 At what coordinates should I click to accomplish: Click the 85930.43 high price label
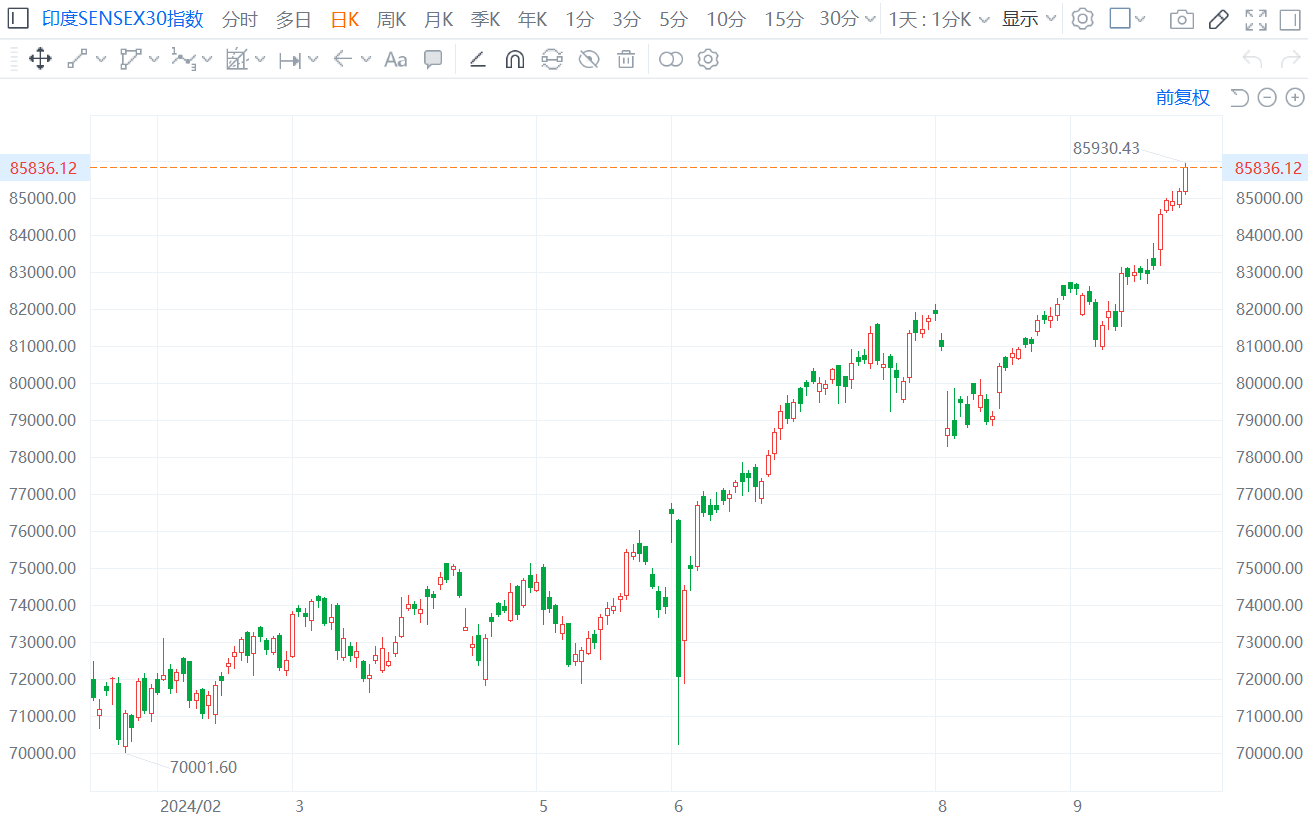[x=1106, y=148]
